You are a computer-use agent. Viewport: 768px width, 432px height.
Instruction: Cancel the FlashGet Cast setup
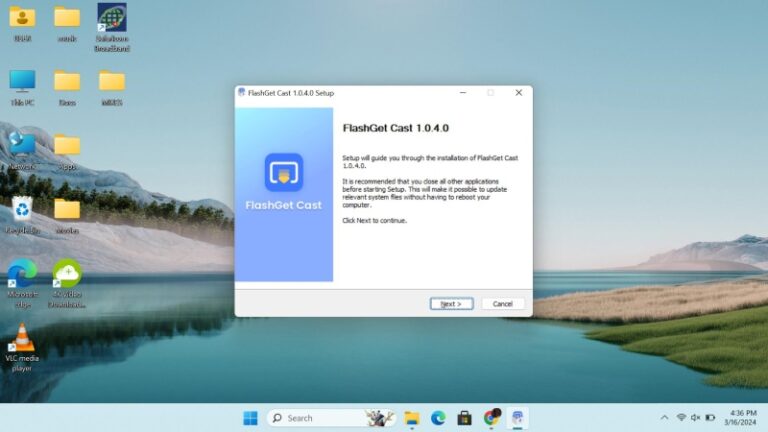tap(502, 304)
